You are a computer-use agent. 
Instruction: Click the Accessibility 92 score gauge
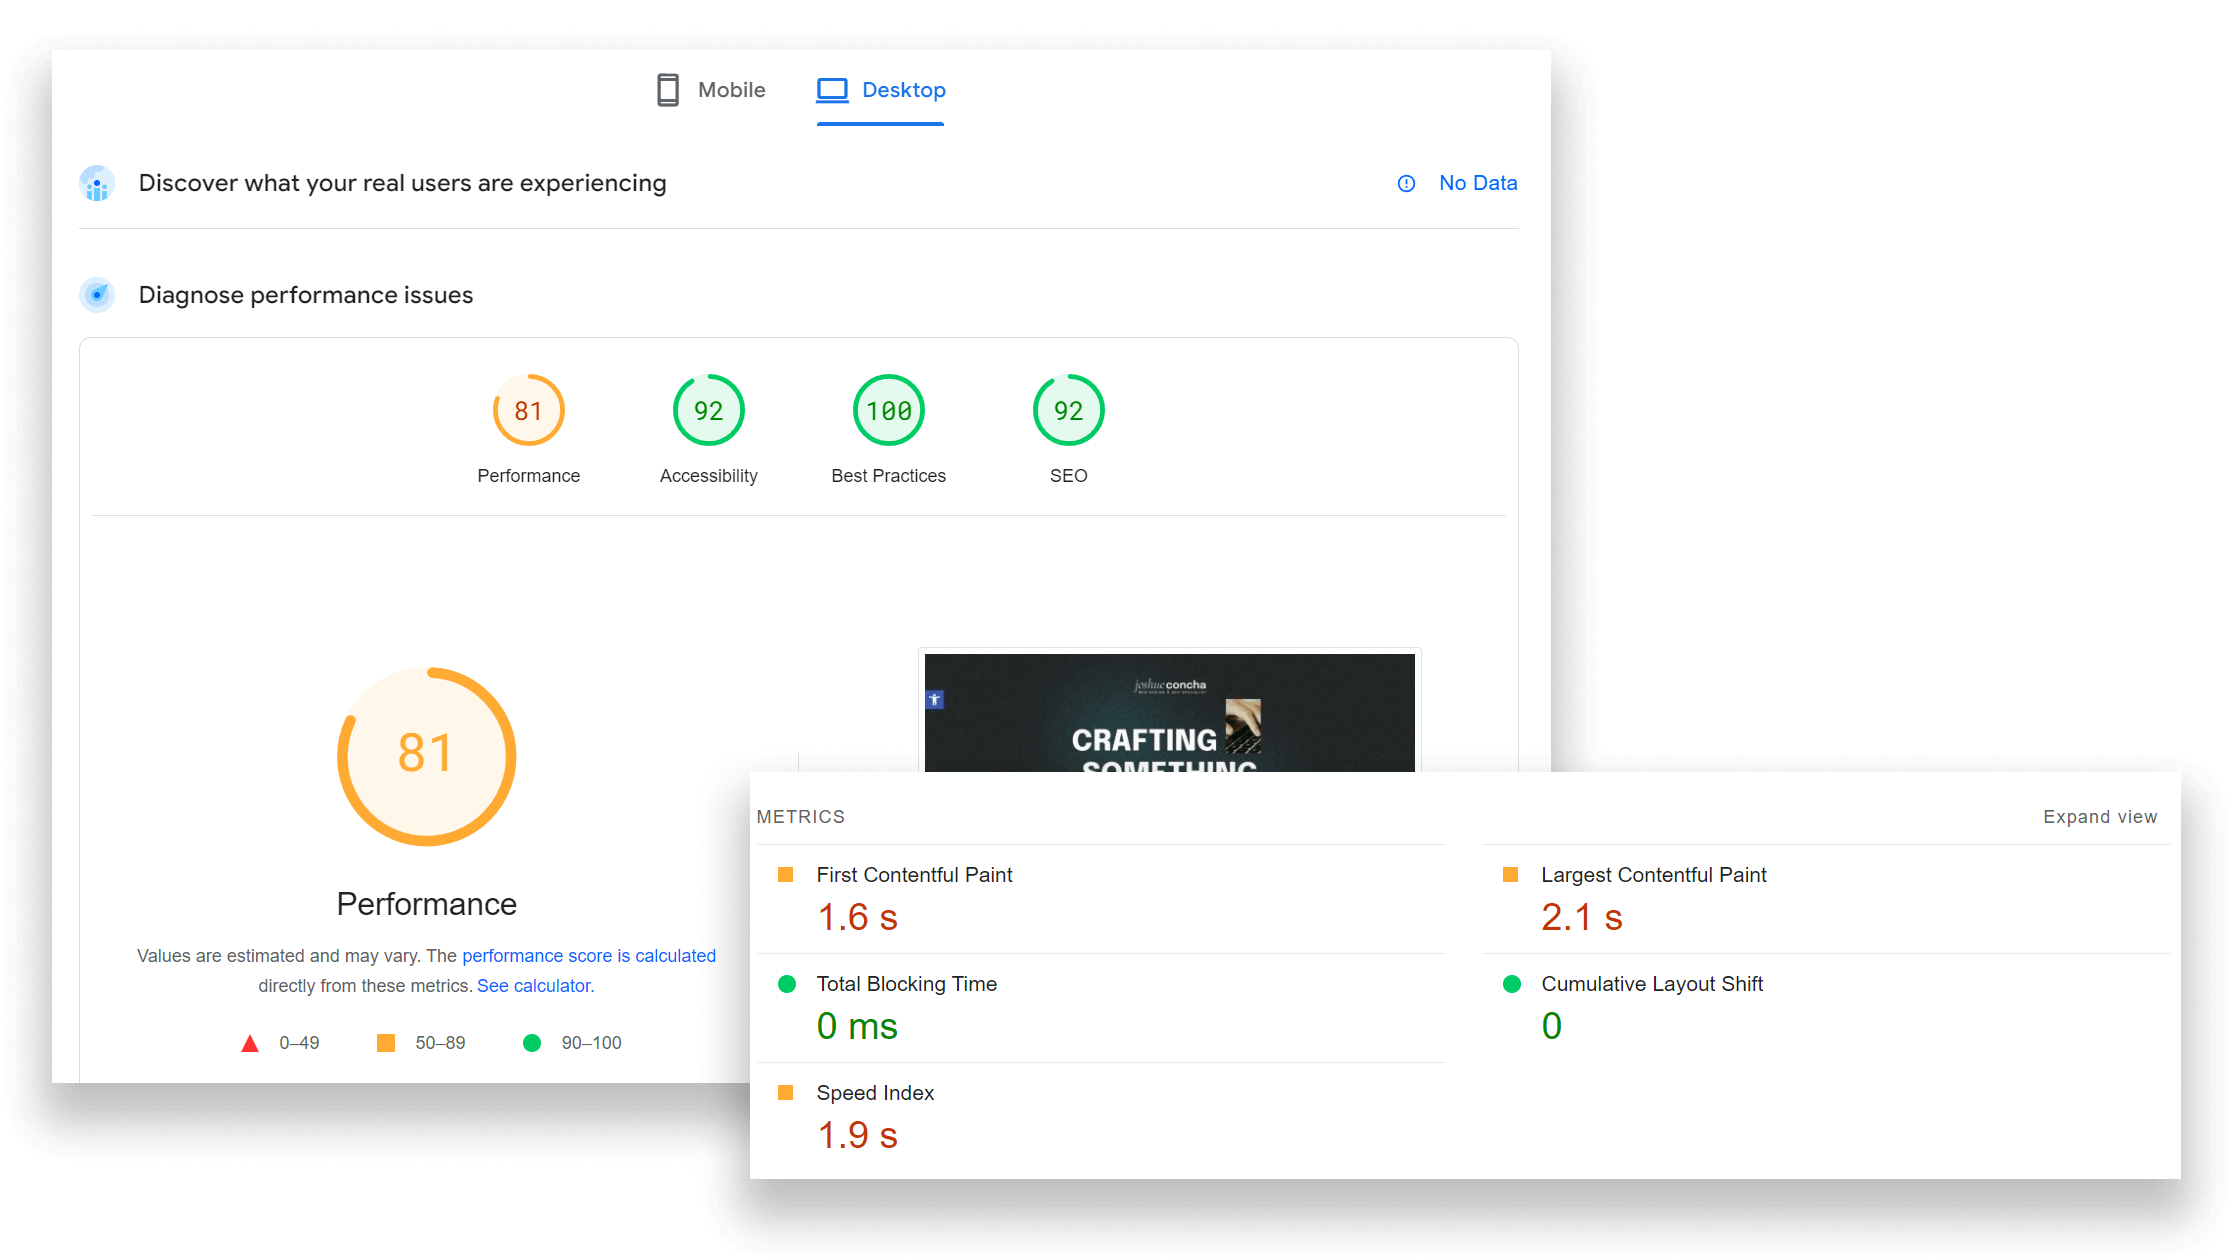pos(708,410)
